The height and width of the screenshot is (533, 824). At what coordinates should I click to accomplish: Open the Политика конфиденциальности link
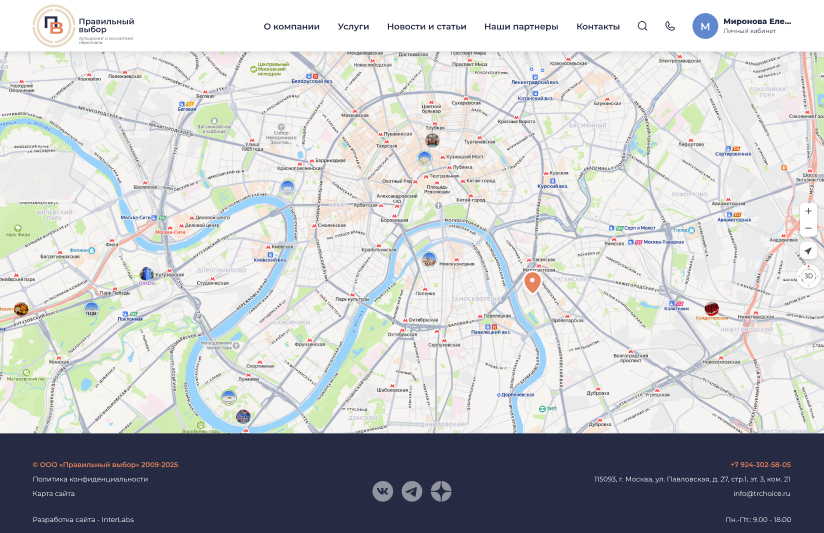tap(90, 479)
